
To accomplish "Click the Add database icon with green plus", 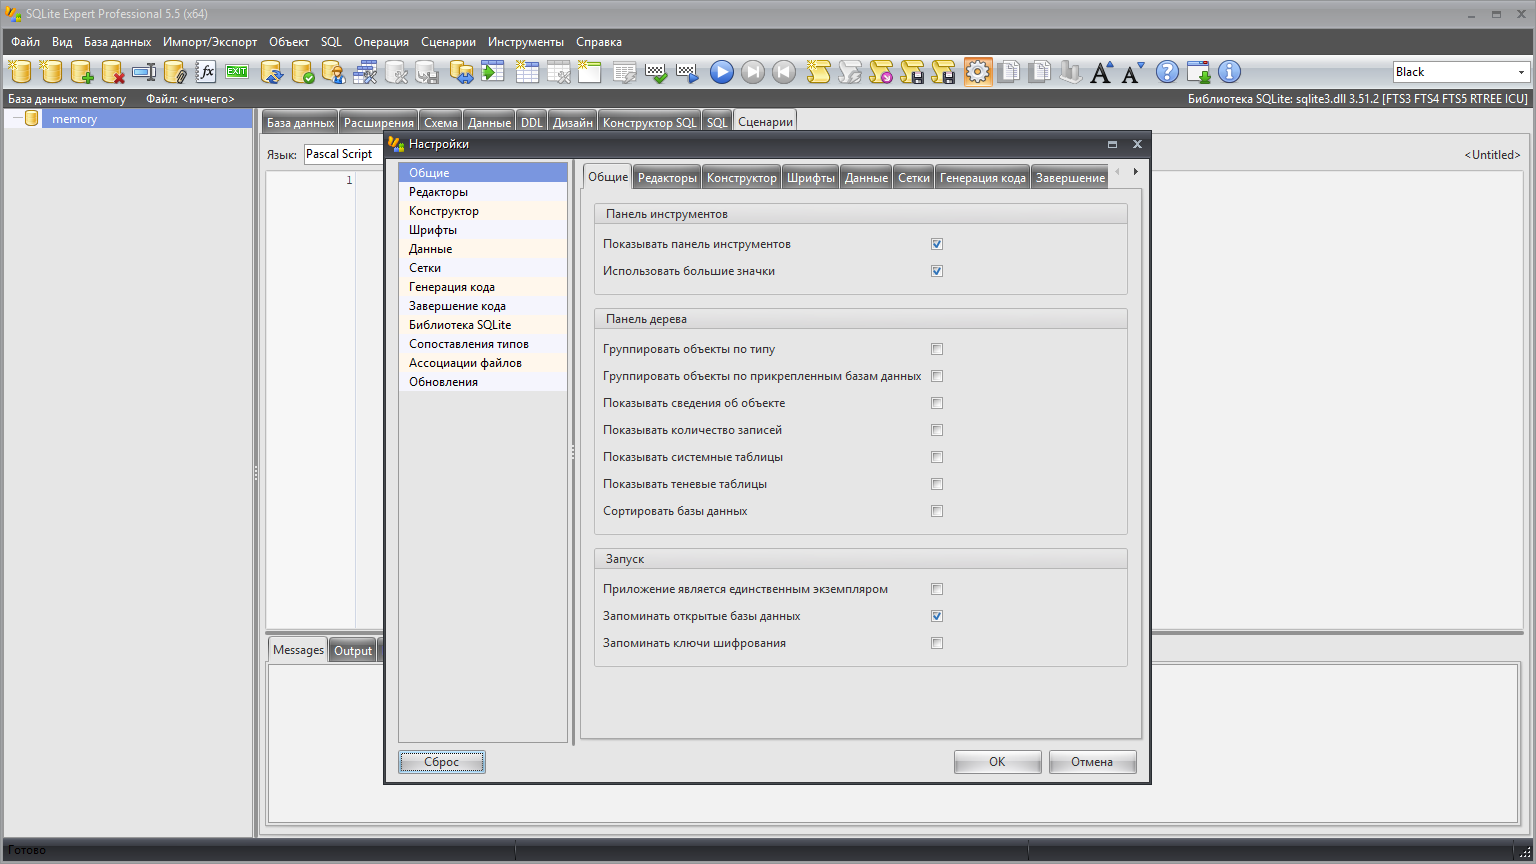I will point(82,72).
